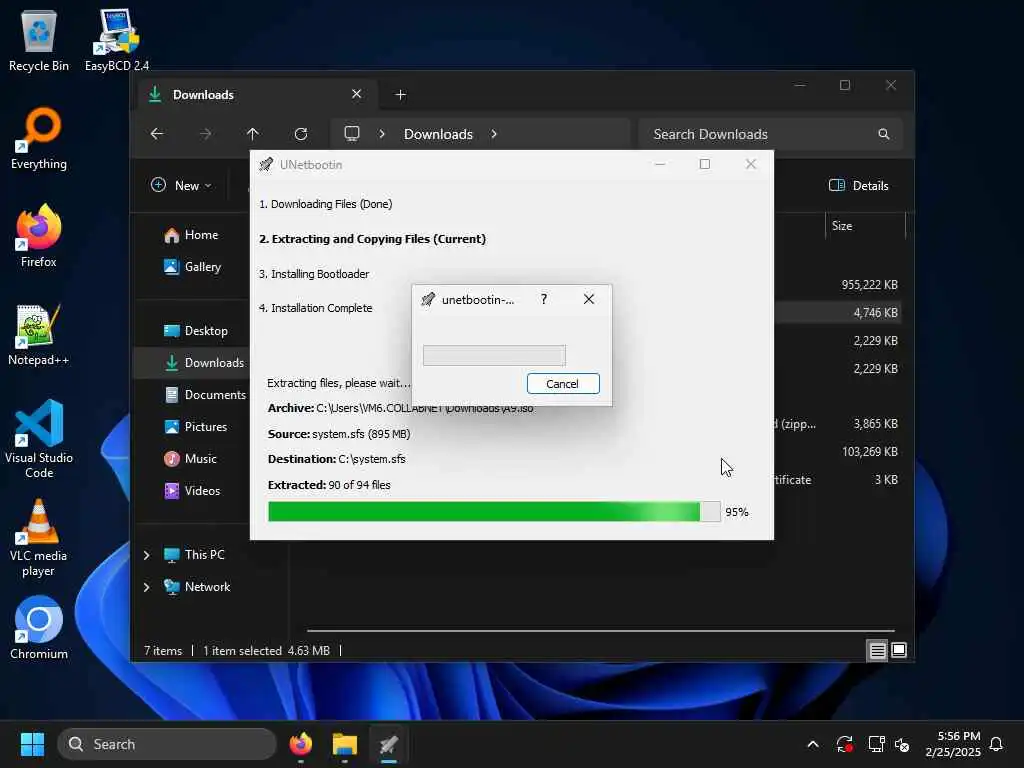Open Gallery in navigation pane
The width and height of the screenshot is (1024, 768).
point(193,266)
